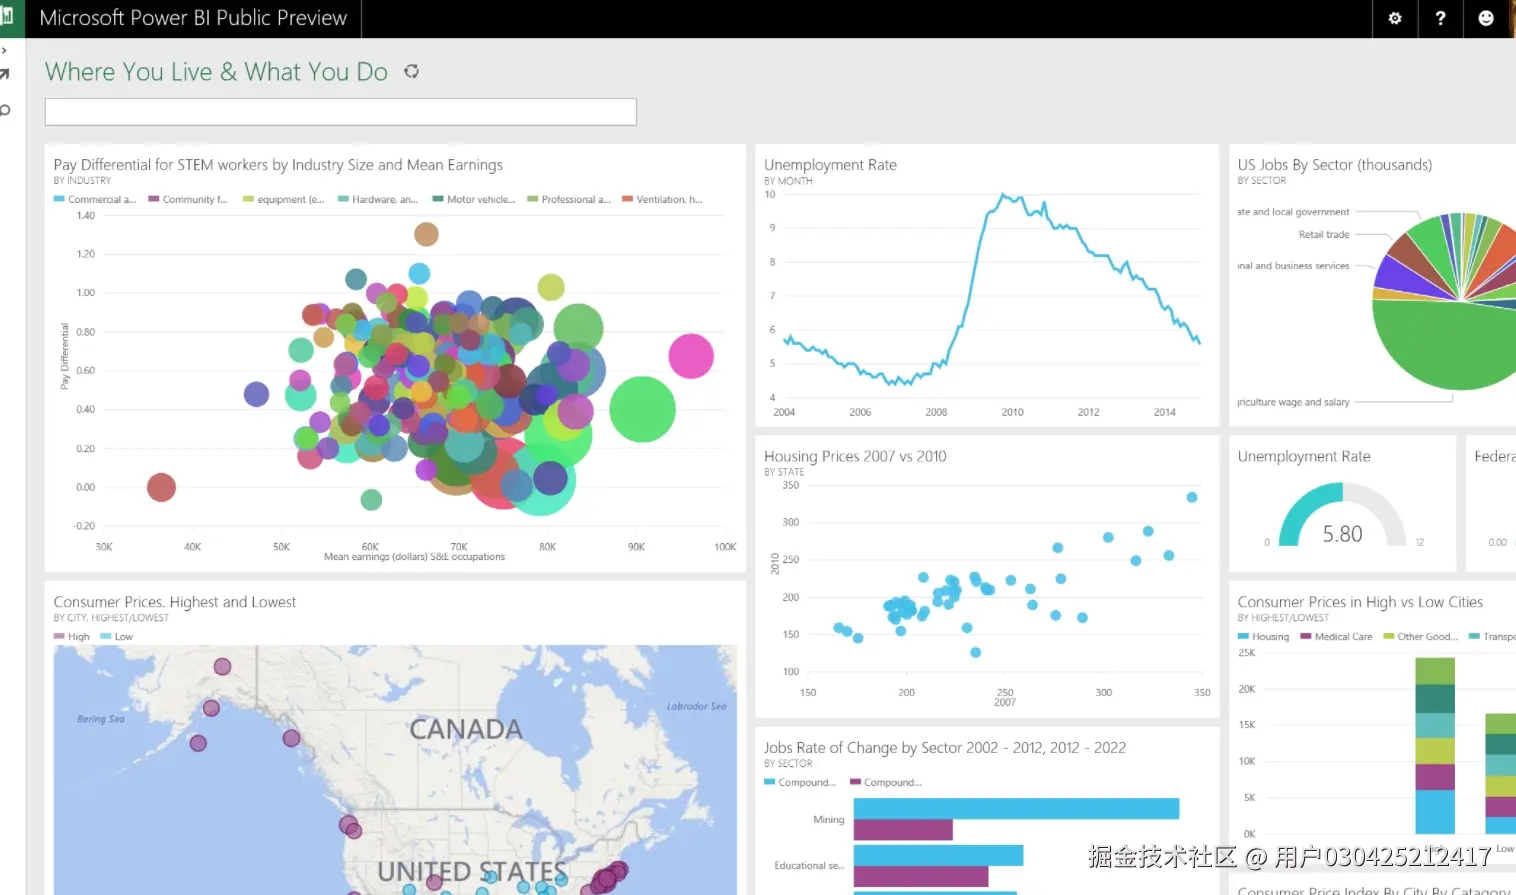Click the tall stacked column bar
The width and height of the screenshot is (1516, 895).
tap(1435, 745)
